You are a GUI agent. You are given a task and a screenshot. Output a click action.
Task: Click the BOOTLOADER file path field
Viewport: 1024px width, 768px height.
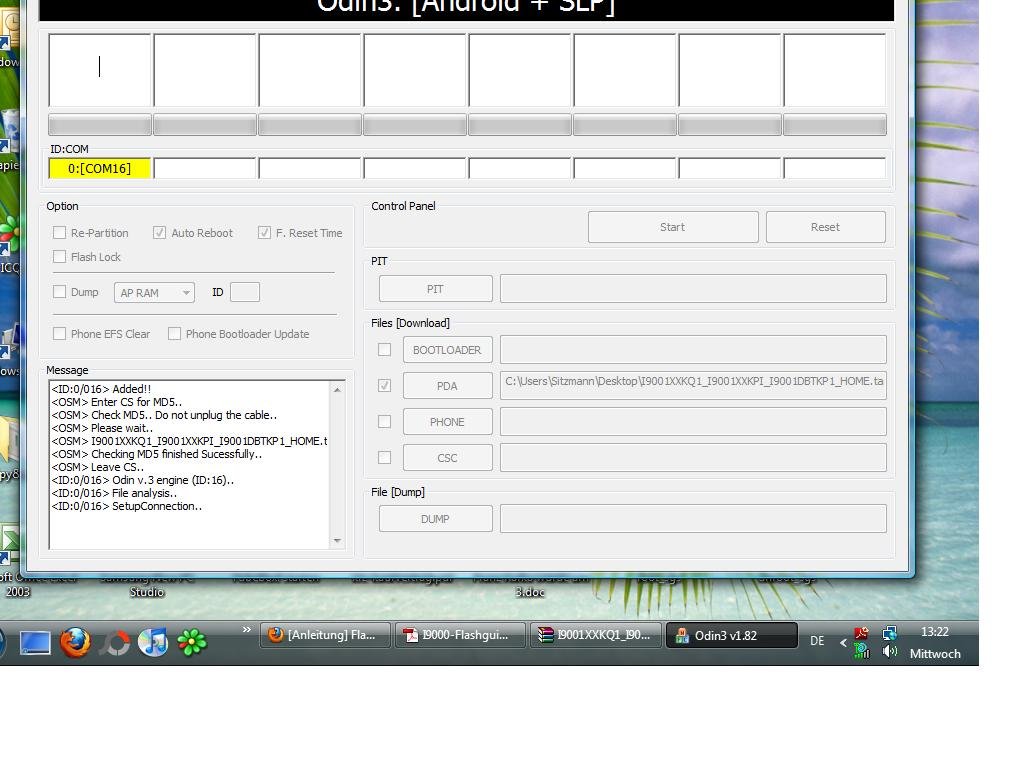point(693,349)
